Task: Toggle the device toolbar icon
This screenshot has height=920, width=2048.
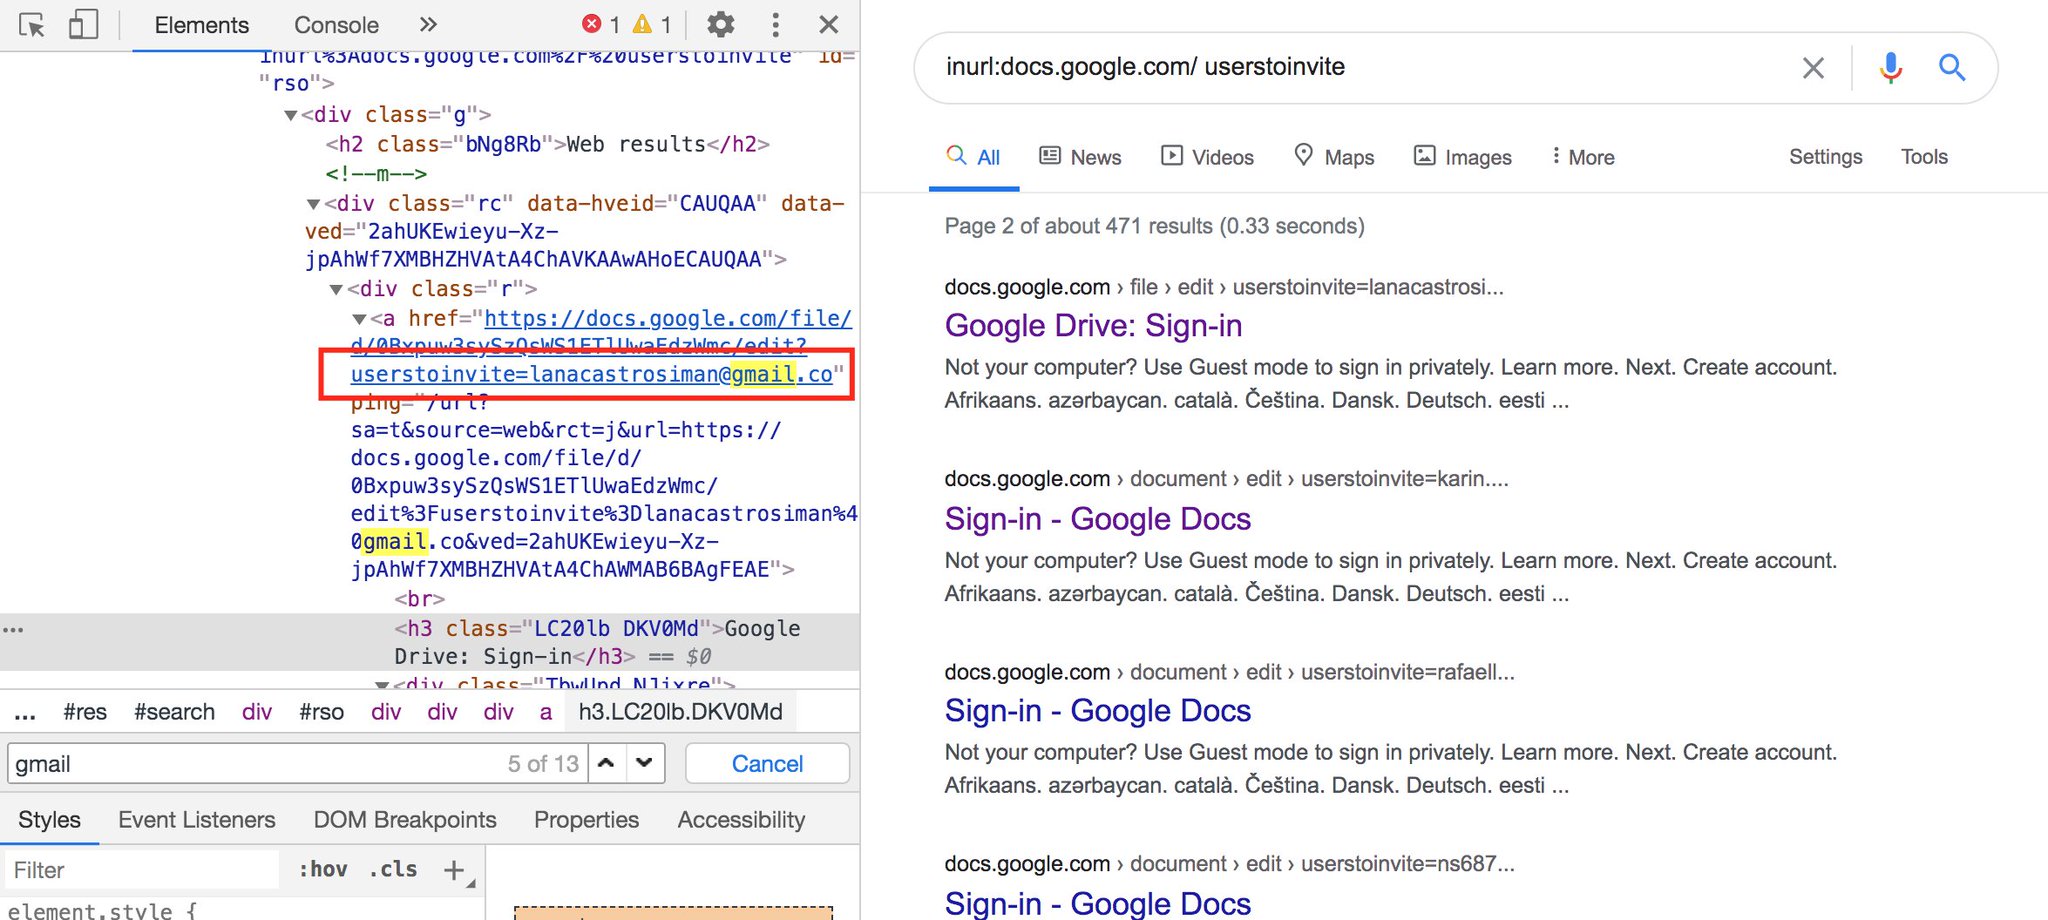Action: pos(83,25)
